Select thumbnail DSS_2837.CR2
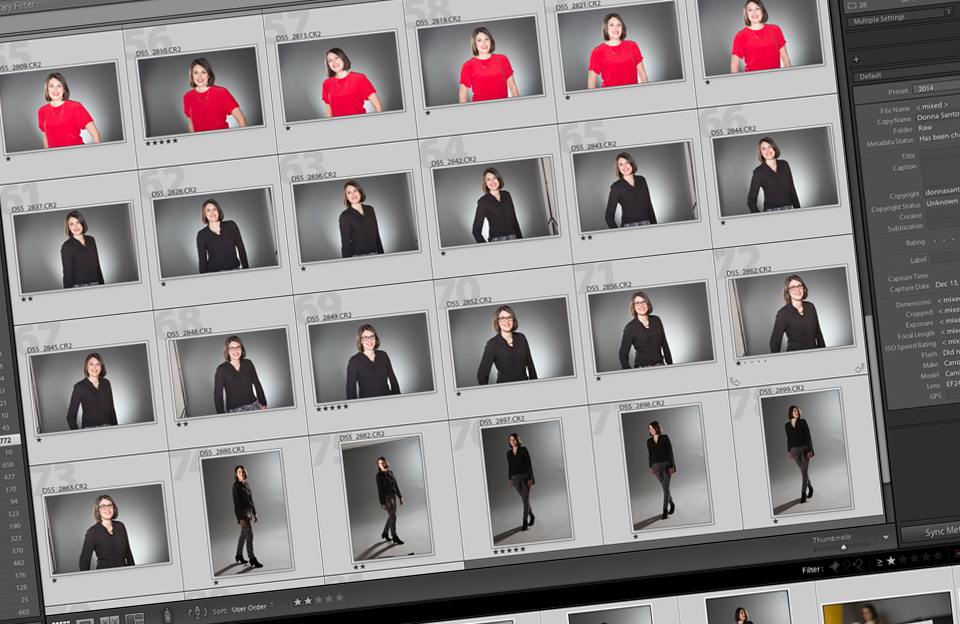The image size is (960, 624). coord(76,248)
